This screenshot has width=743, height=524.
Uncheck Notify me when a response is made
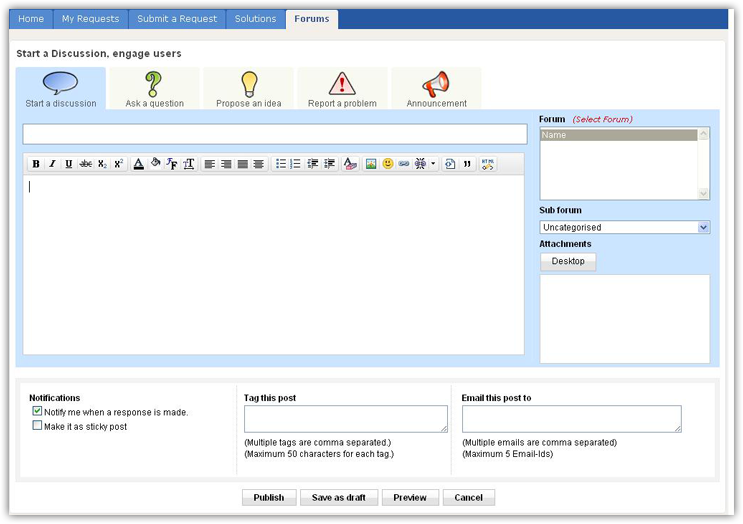pos(37,411)
